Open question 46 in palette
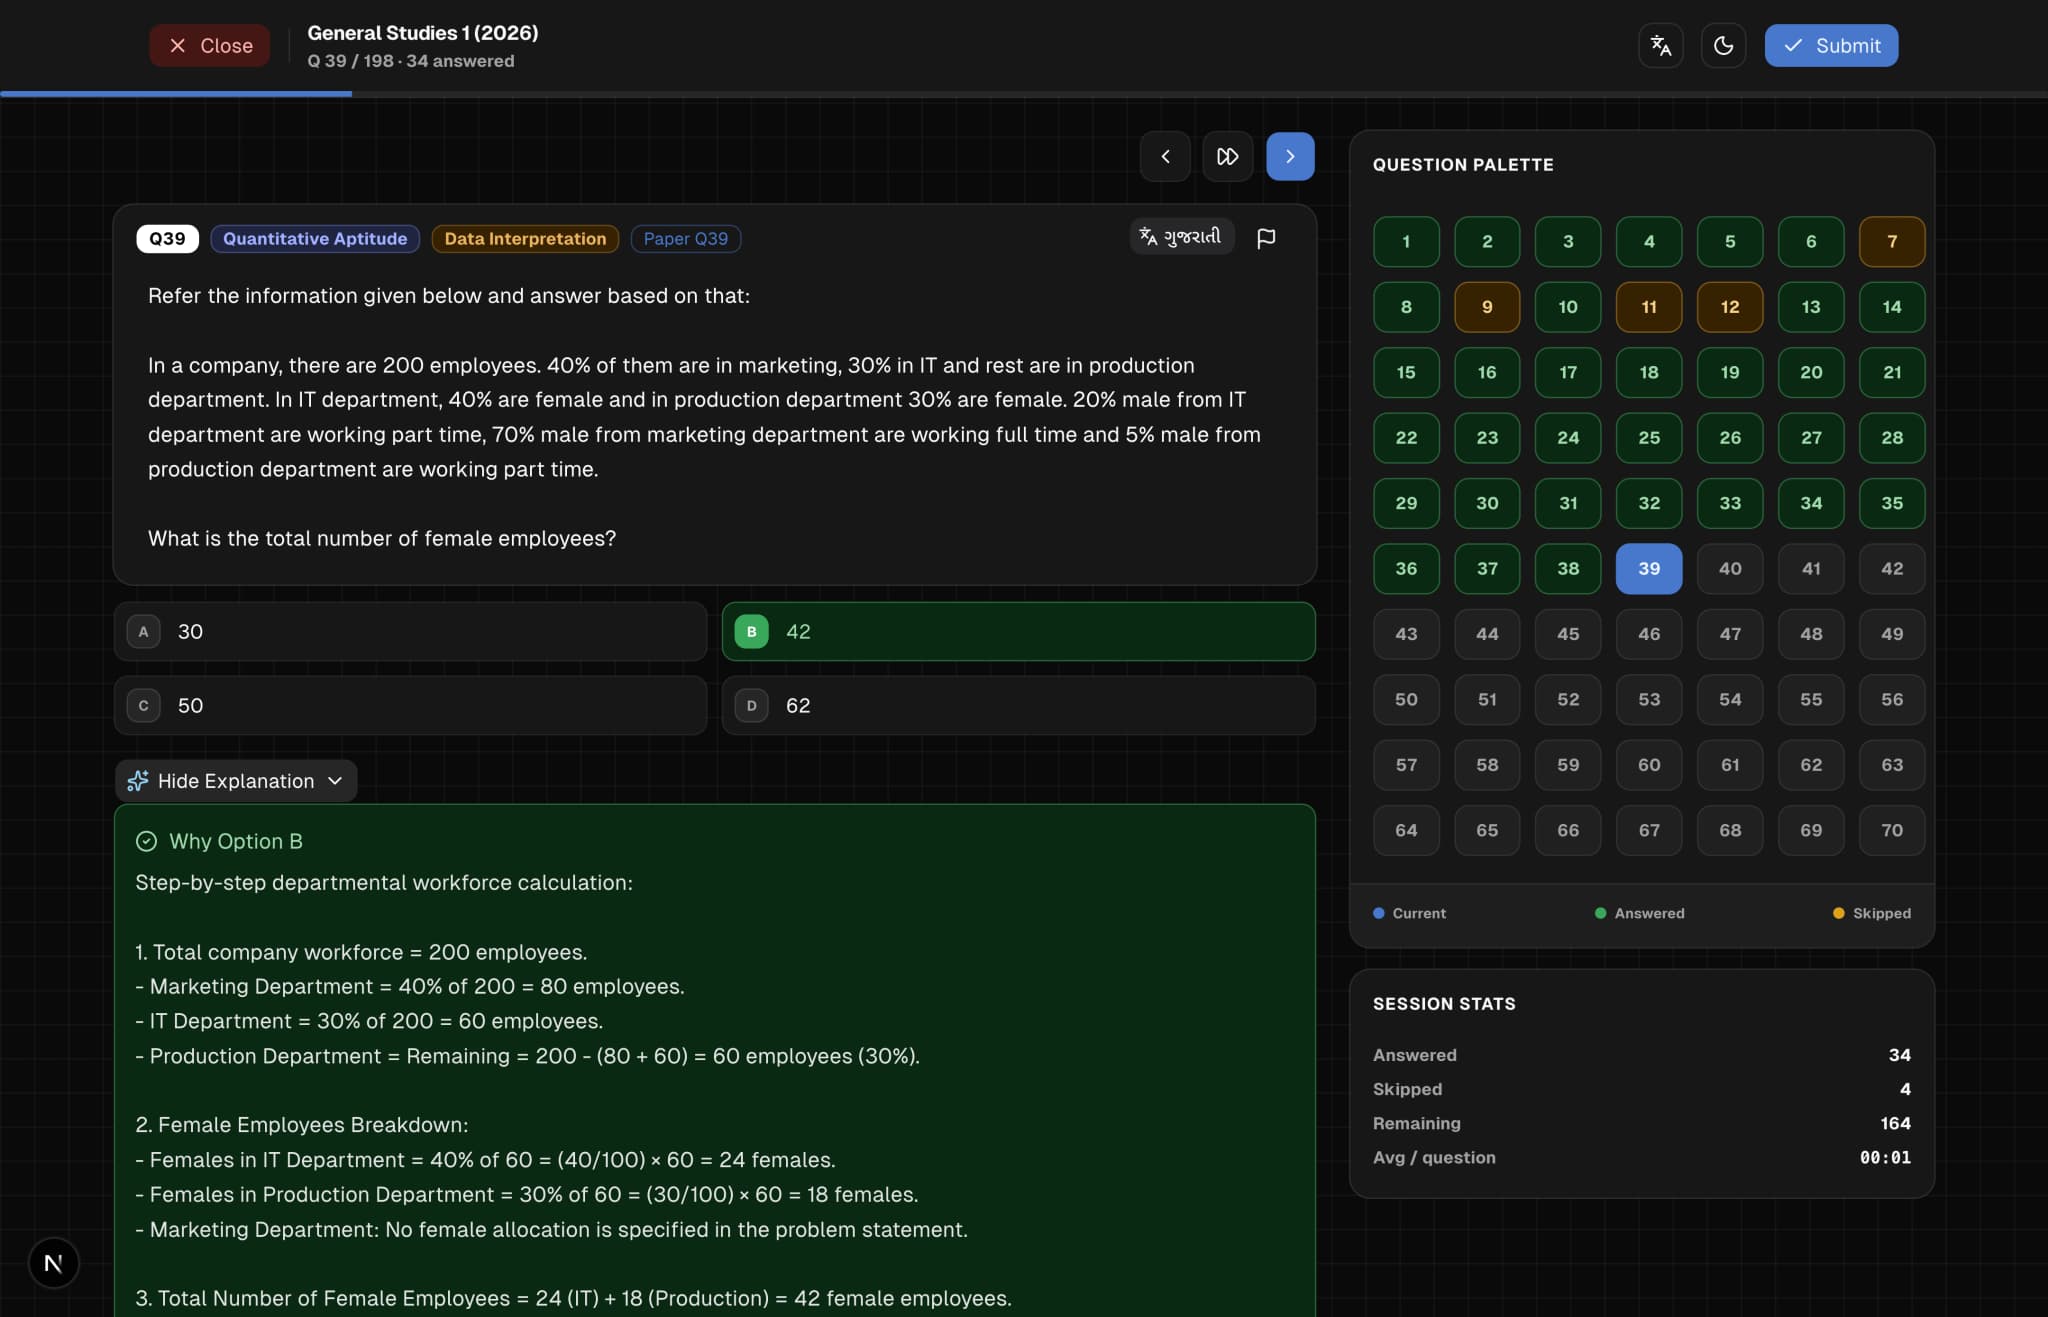Viewport: 2048px width, 1317px height. tap(1649, 635)
